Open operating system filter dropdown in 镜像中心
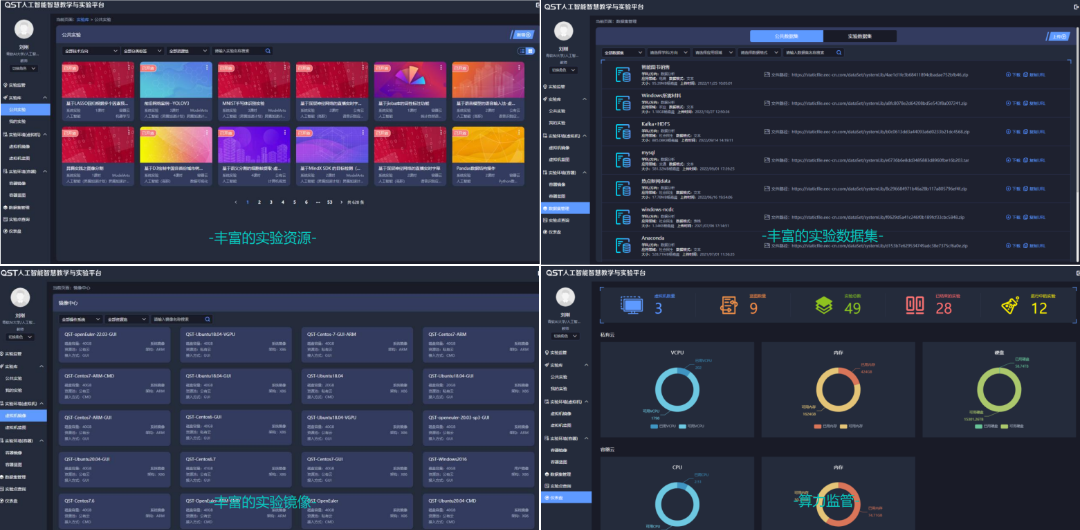This screenshot has height=530, width=1080. 81,319
